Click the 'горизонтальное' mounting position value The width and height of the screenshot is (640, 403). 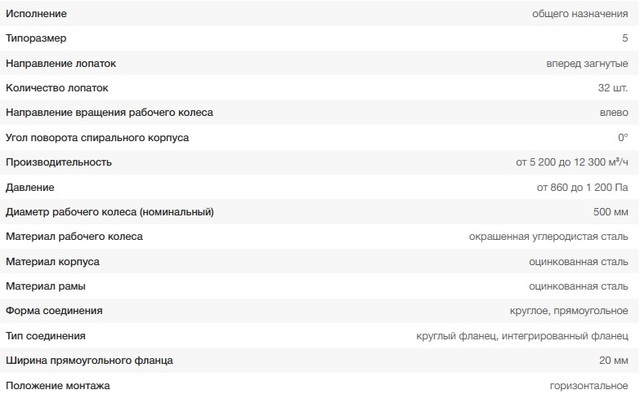pyautogui.click(x=588, y=385)
